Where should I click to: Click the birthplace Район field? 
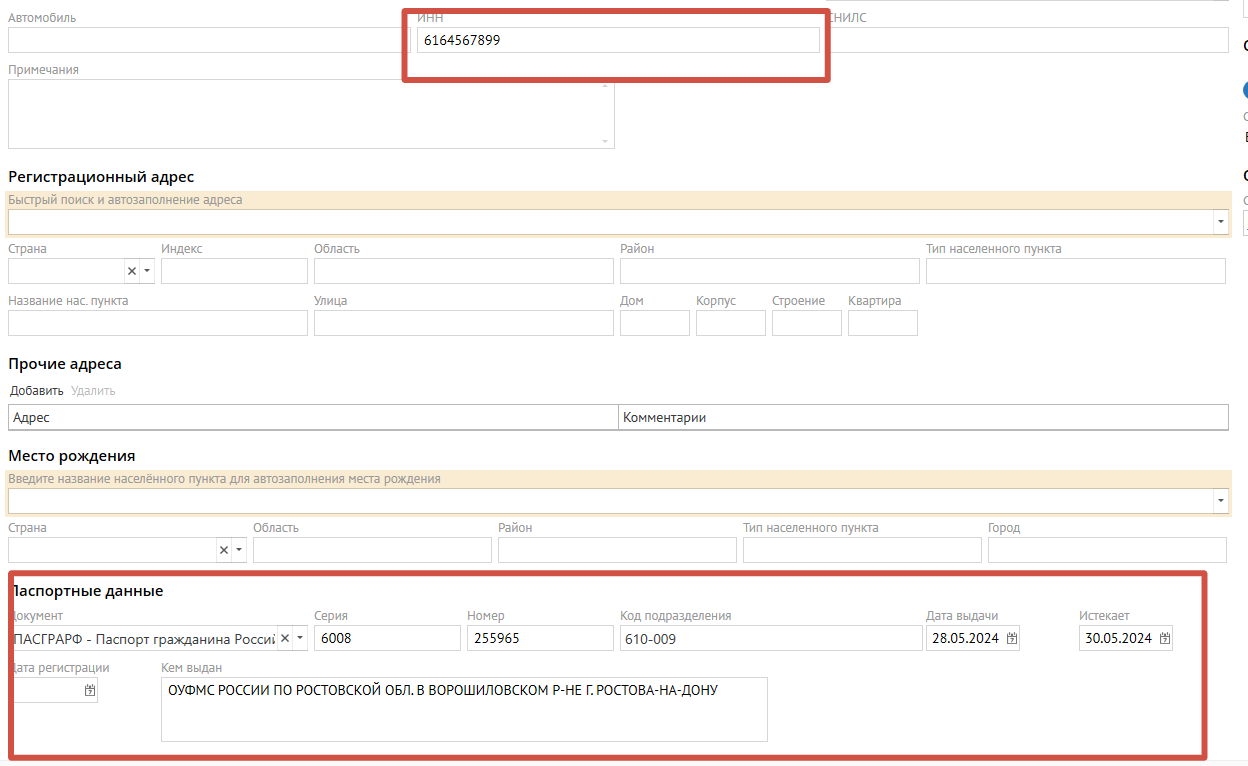pyautogui.click(x=617, y=550)
